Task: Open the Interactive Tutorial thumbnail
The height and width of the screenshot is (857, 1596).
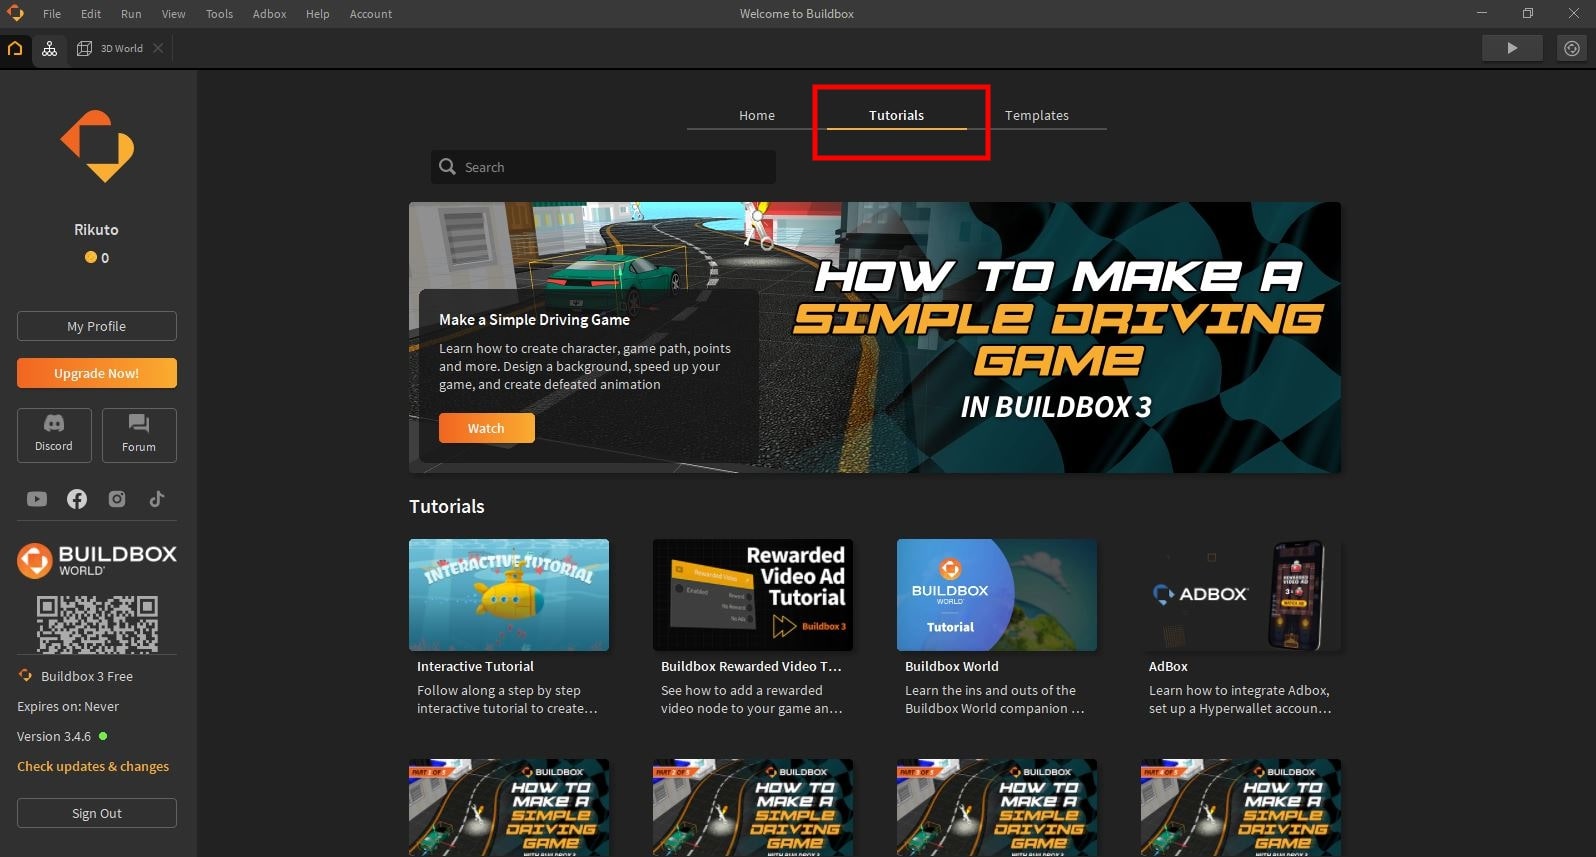Action: 509,595
